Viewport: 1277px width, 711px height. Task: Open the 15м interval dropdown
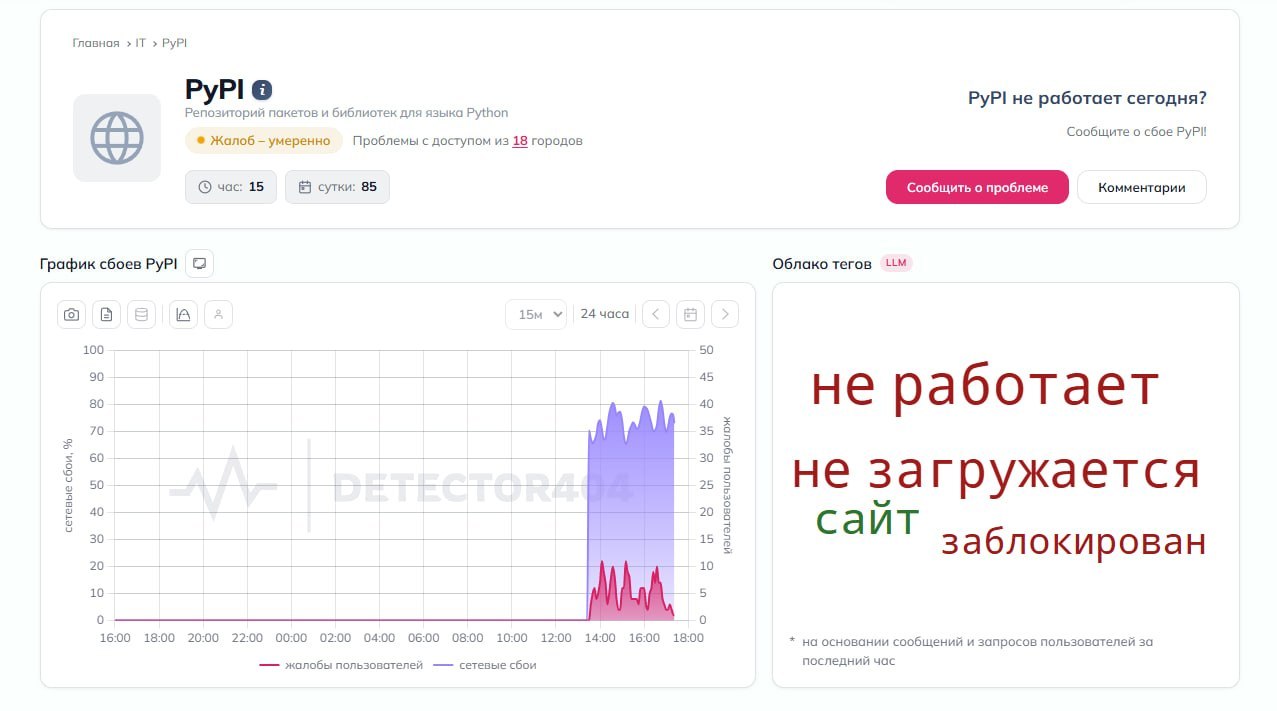(x=536, y=314)
